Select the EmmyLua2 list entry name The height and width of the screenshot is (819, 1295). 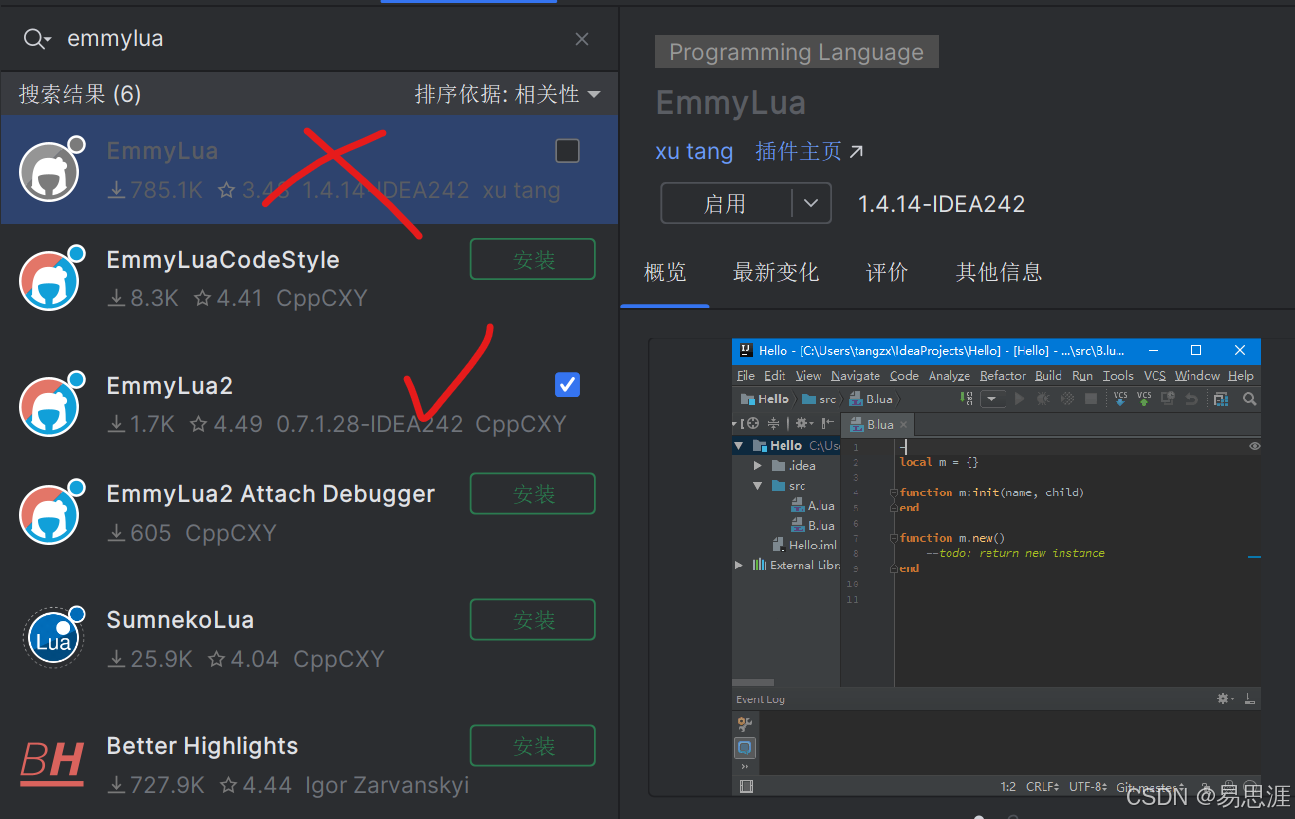(x=170, y=386)
